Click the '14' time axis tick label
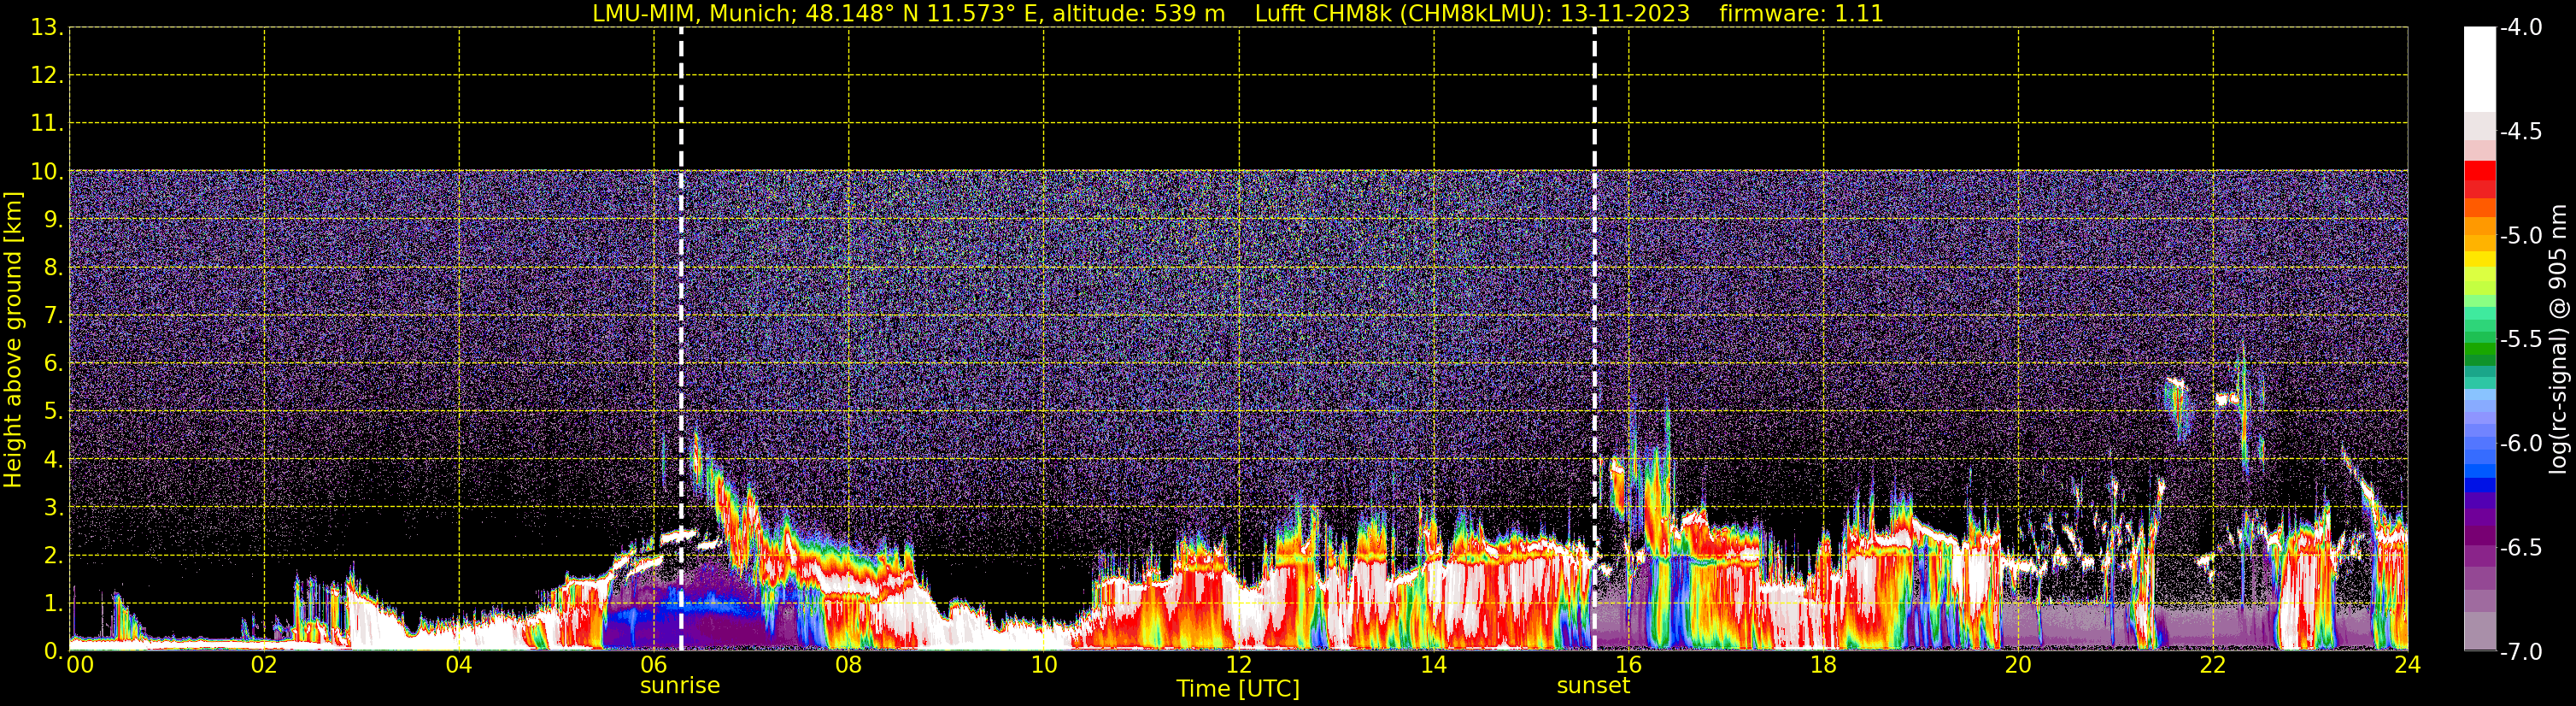The height and width of the screenshot is (706, 2576). coord(1434,665)
